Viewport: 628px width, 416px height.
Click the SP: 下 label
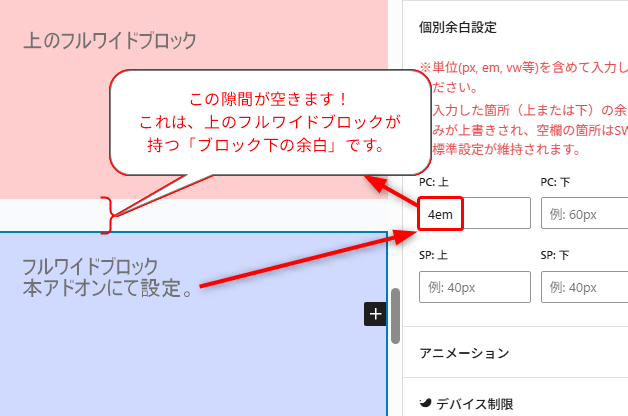pos(555,255)
